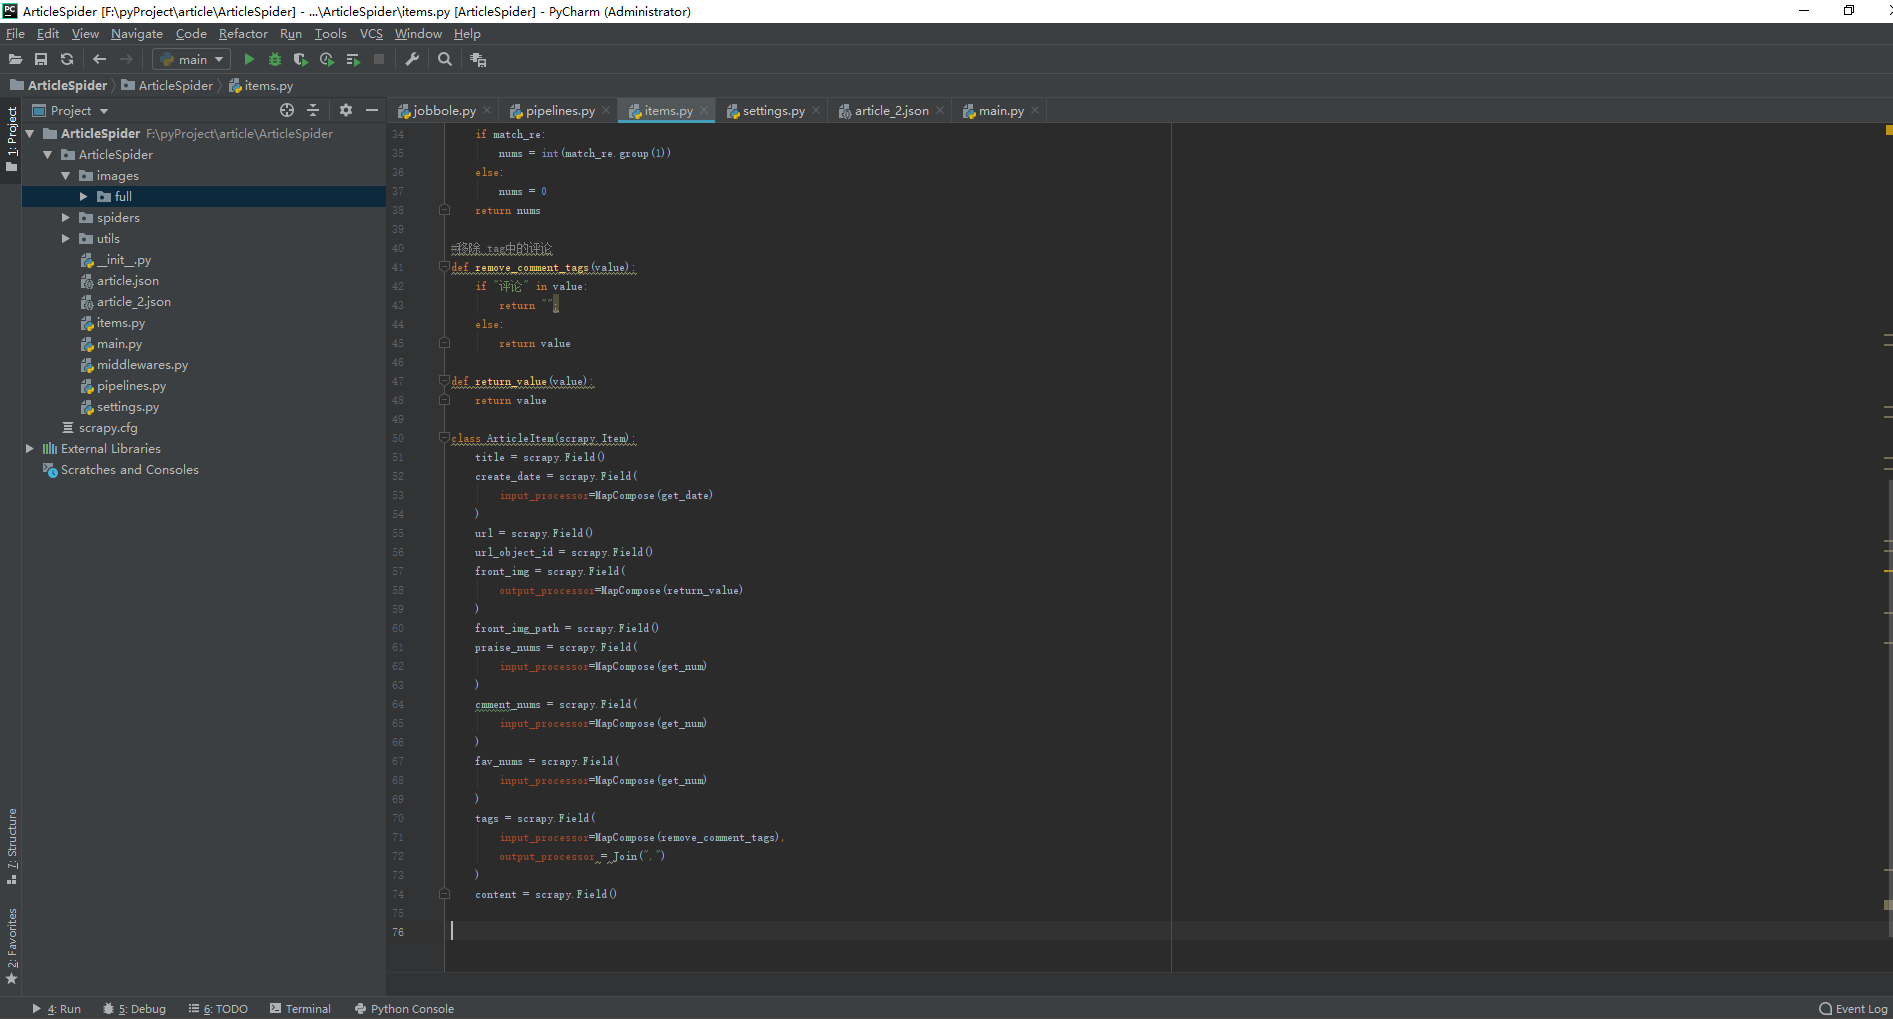Collapse all in the Project panel
This screenshot has height=1019, width=1893.
click(313, 110)
